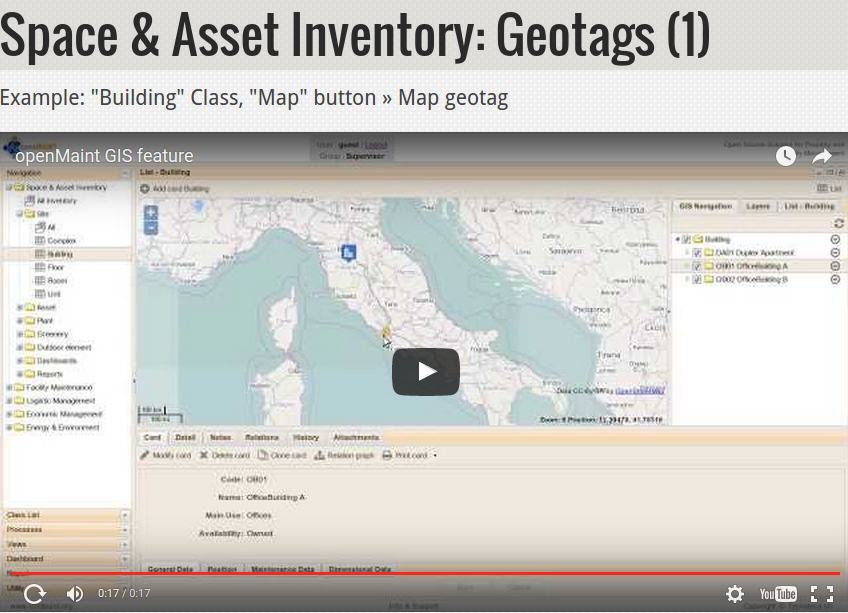Image resolution: width=848 pixels, height=613 pixels.
Task: Share the video with the arrow icon
Action: coord(822,156)
